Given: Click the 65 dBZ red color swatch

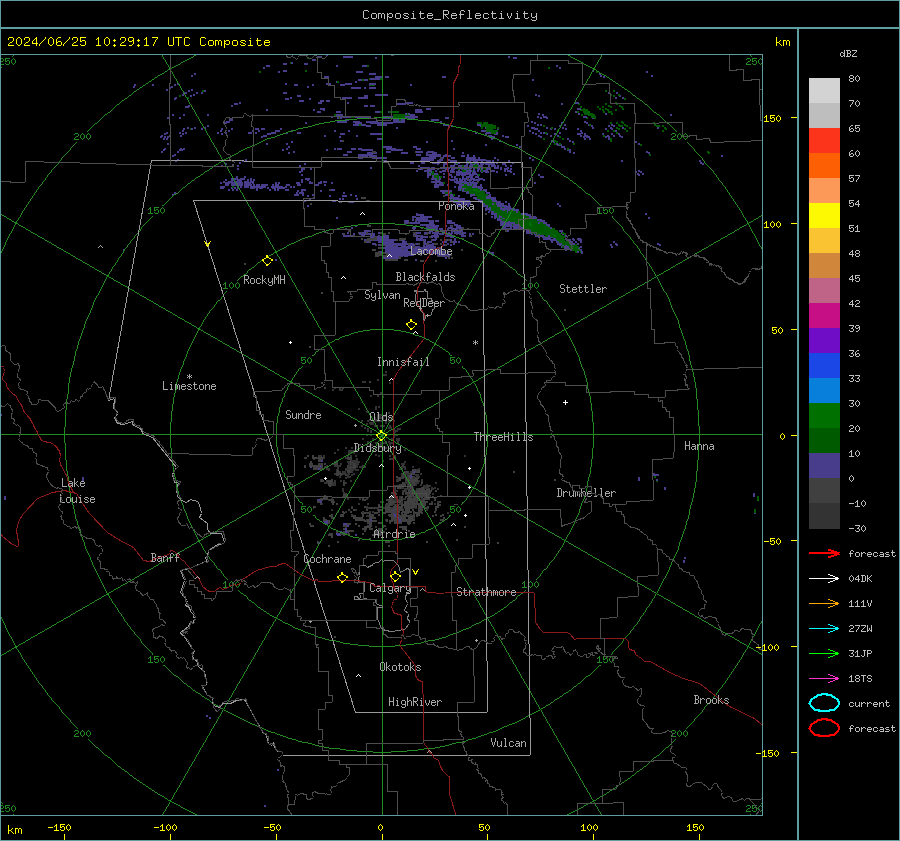Looking at the screenshot, I should (x=824, y=140).
